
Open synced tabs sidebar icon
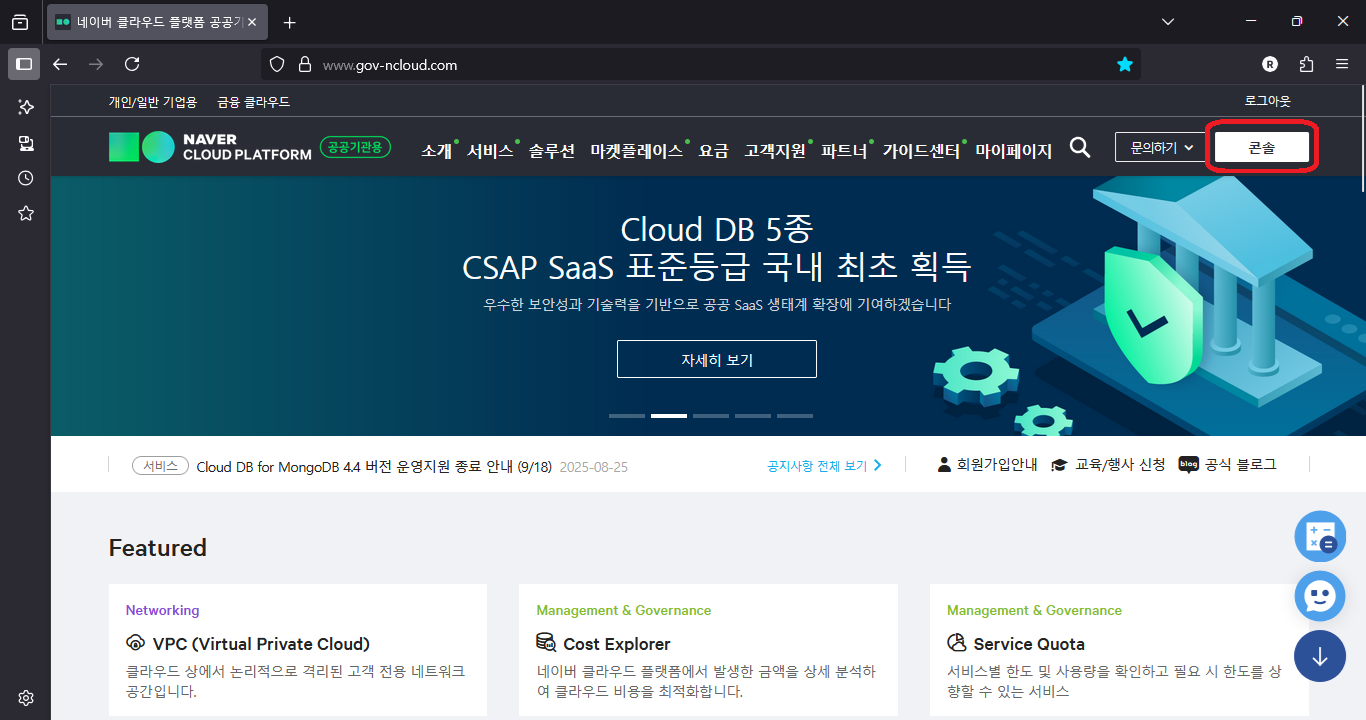click(x=26, y=143)
